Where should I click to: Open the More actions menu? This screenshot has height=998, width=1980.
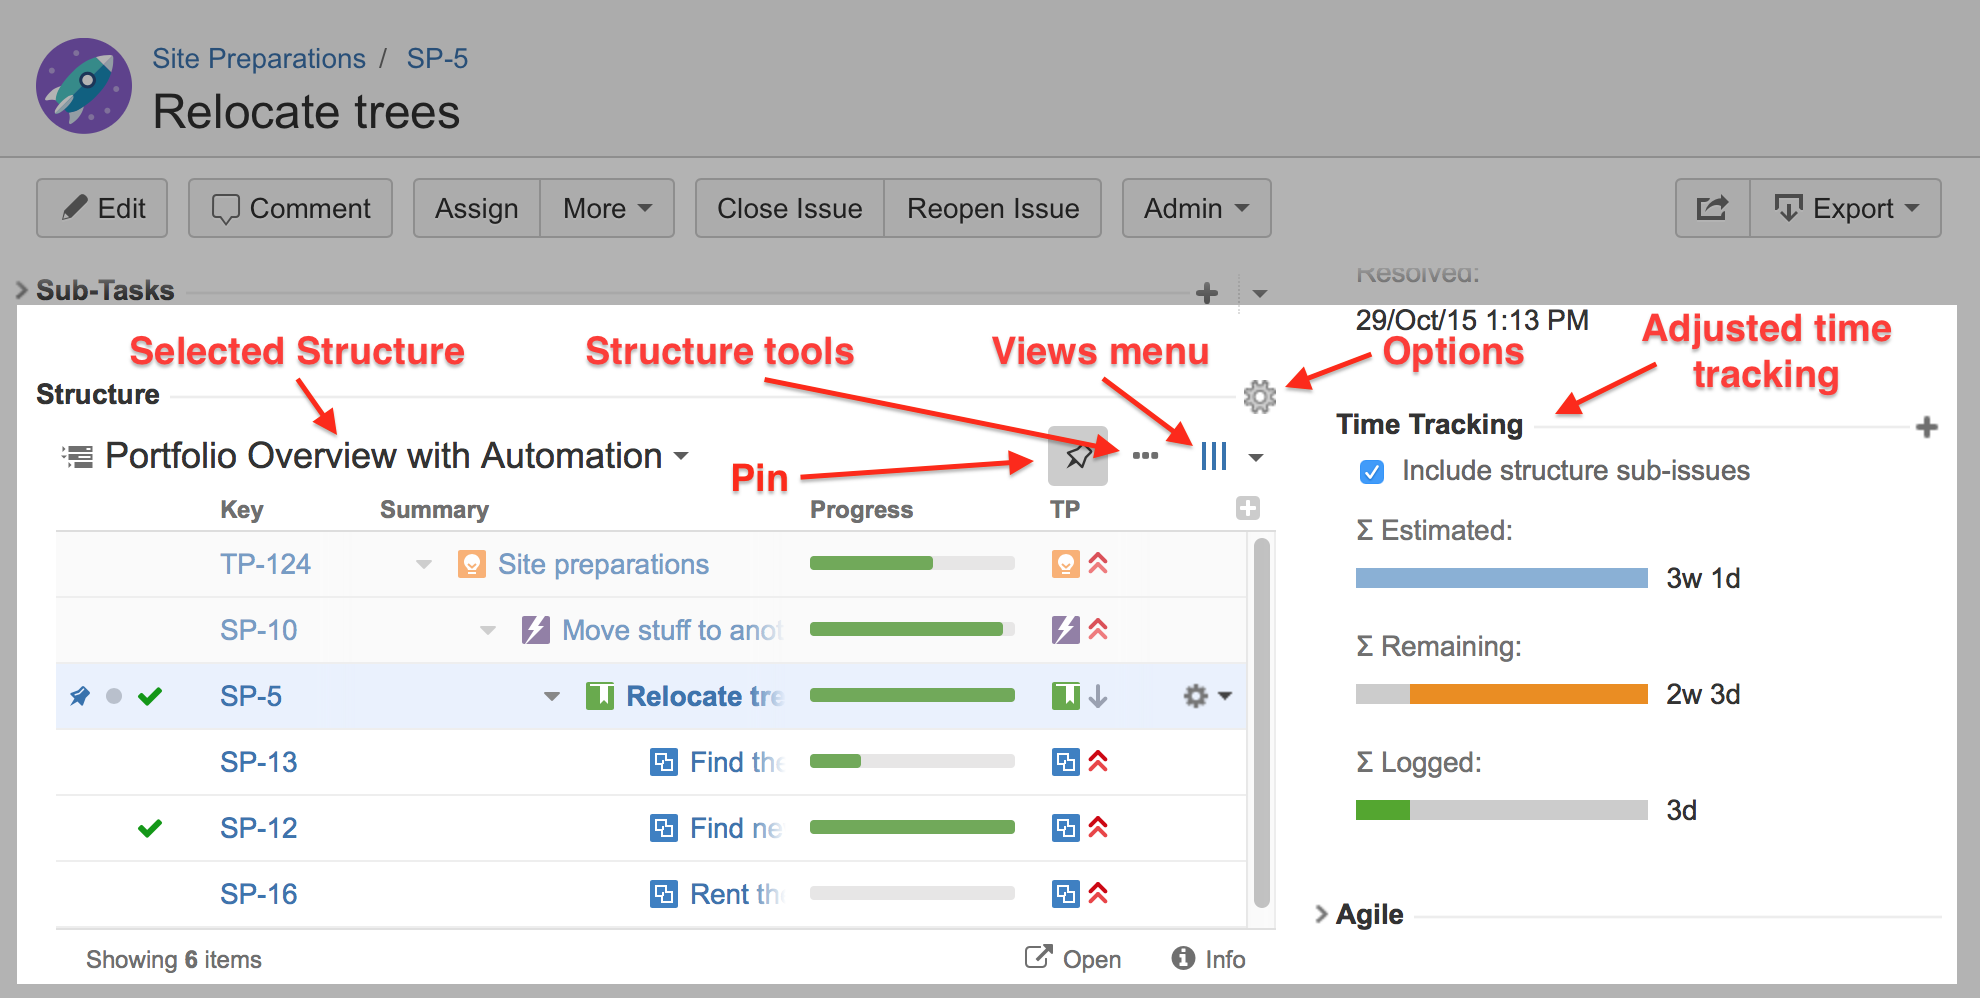[x=606, y=208]
